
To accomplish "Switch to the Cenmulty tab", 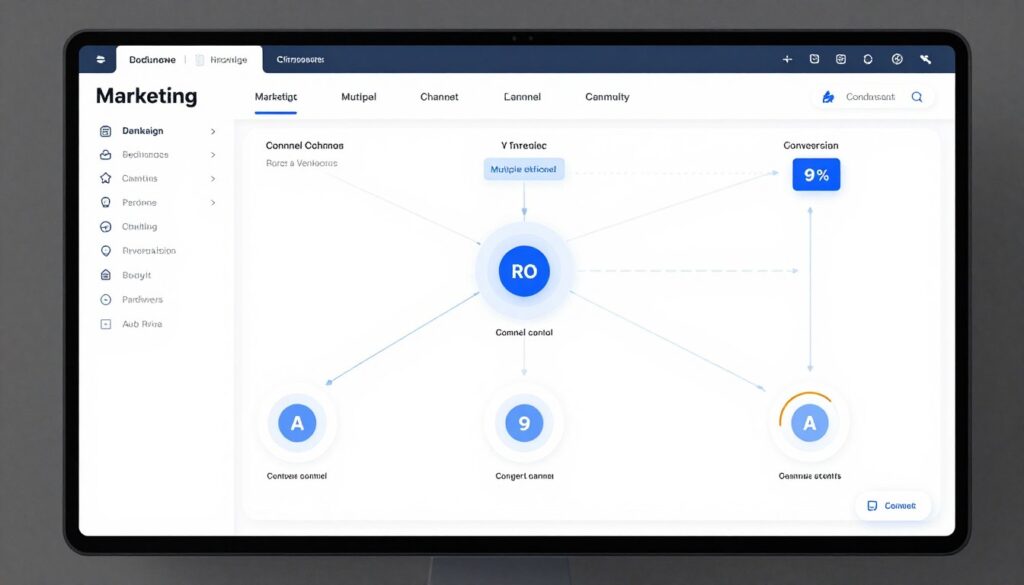I will coord(607,97).
